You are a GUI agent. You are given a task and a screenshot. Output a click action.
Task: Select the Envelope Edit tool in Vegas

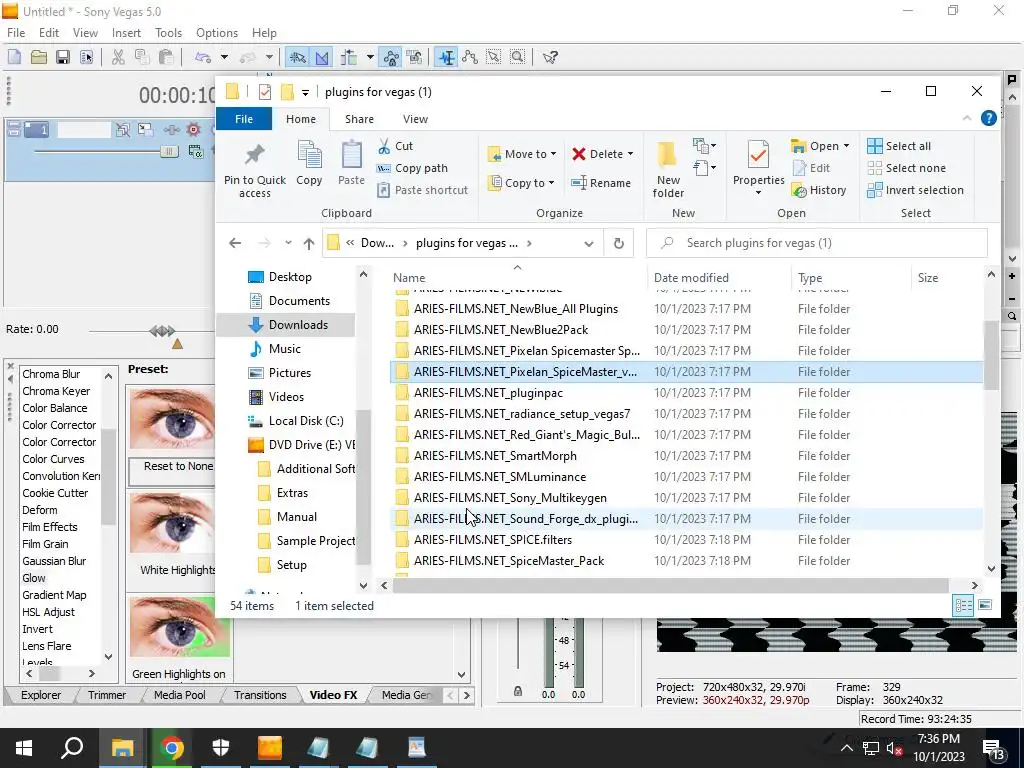tap(470, 57)
